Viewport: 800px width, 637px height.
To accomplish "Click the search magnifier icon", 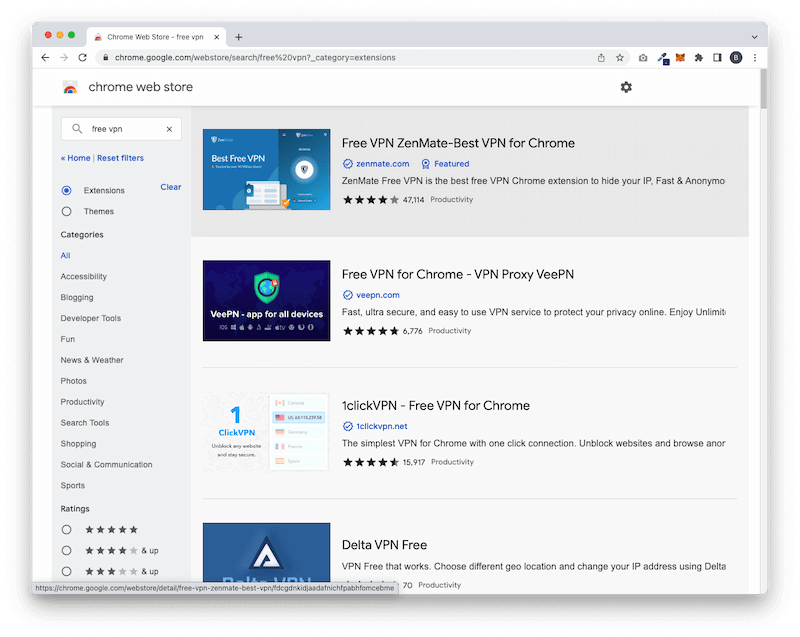I will click(x=77, y=129).
